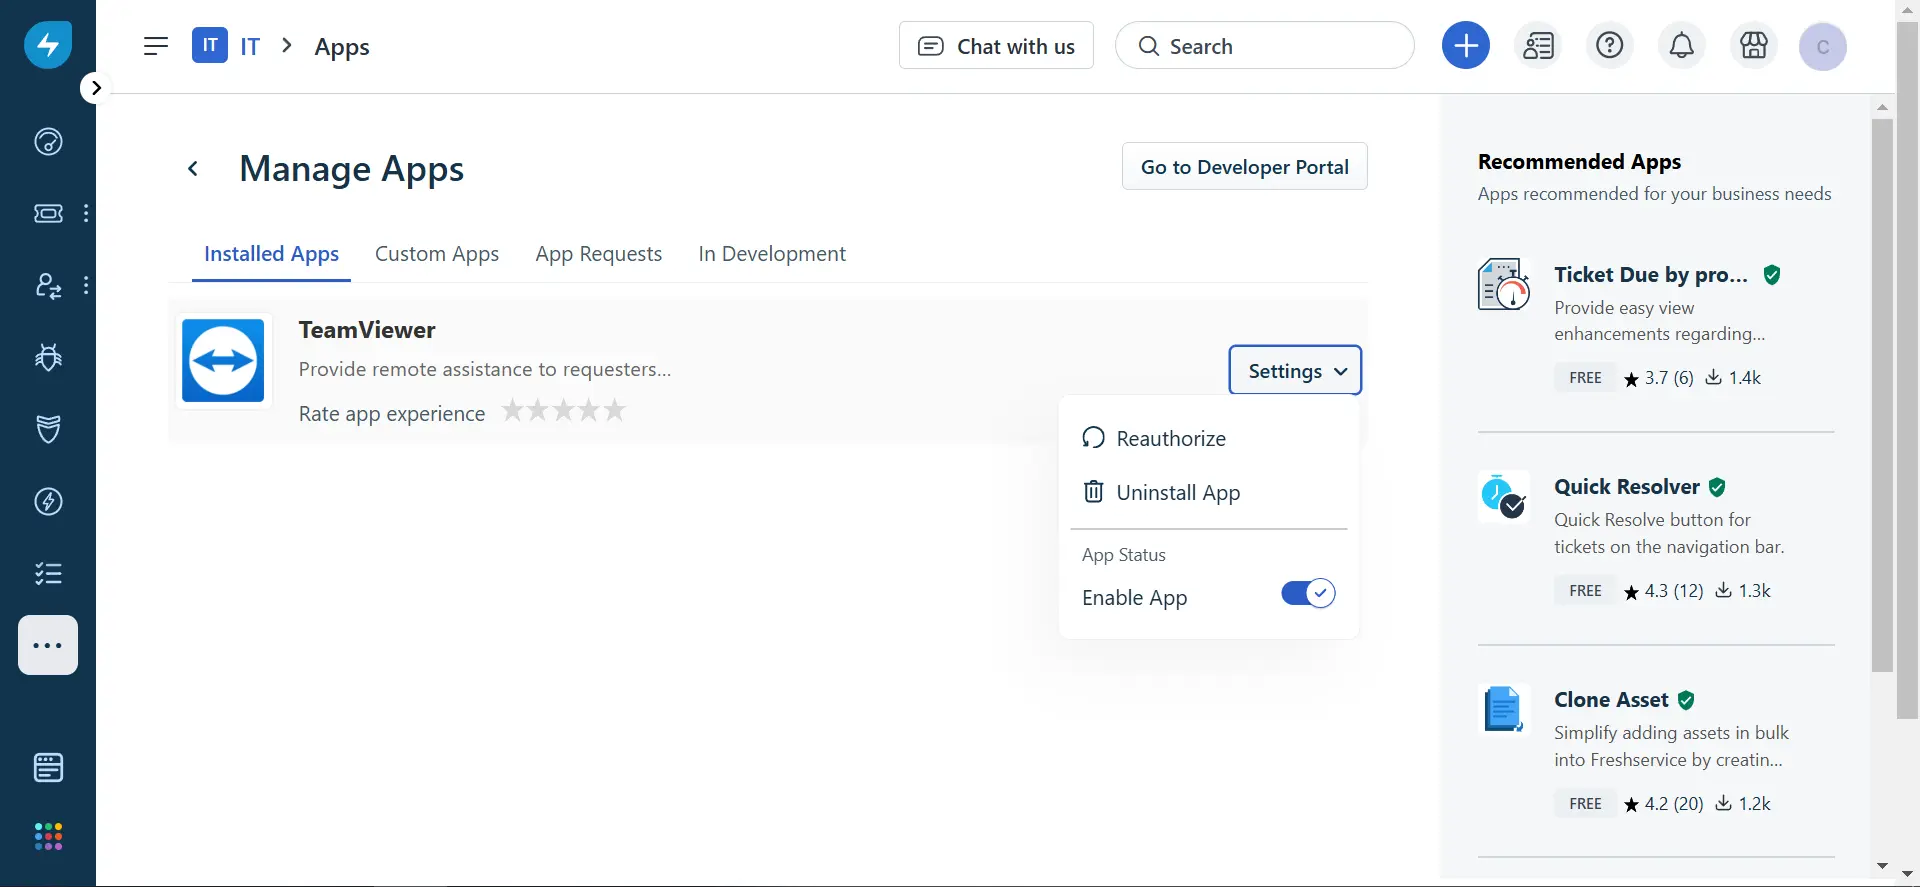The width and height of the screenshot is (1920, 887).
Task: Open the marketplace store icon
Action: click(1754, 45)
